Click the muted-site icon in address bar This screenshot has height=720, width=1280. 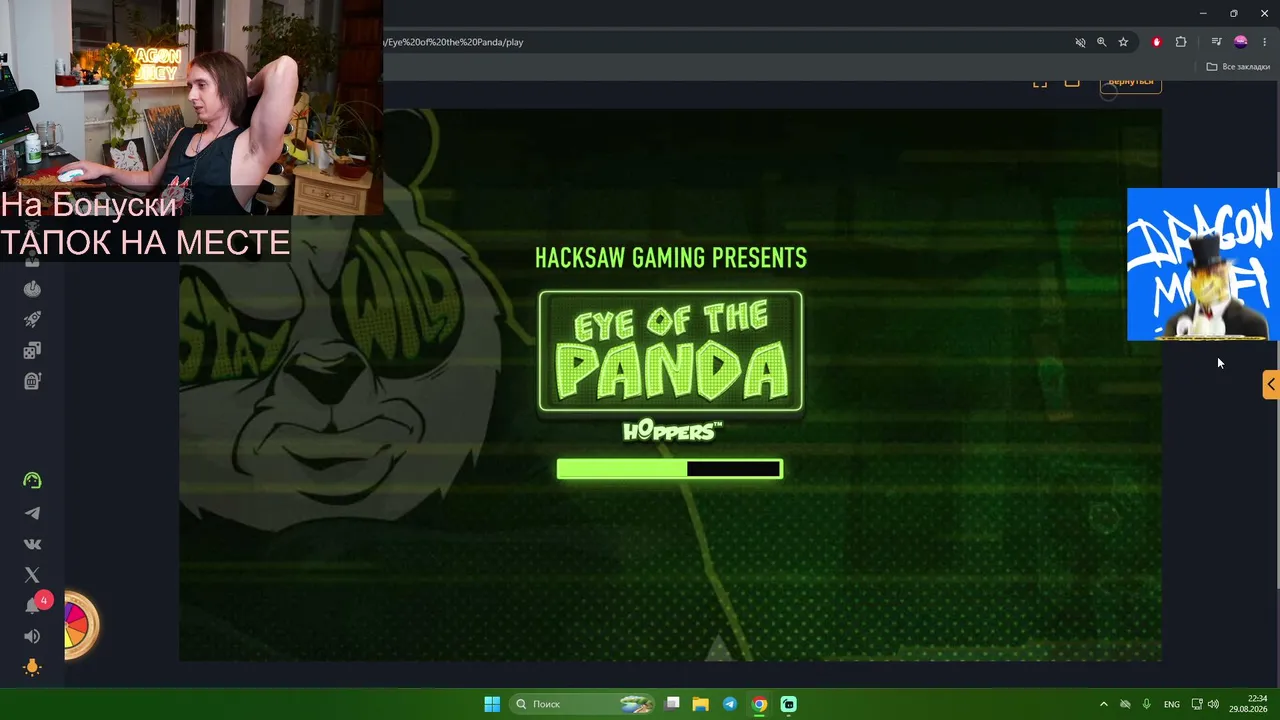click(x=1080, y=42)
